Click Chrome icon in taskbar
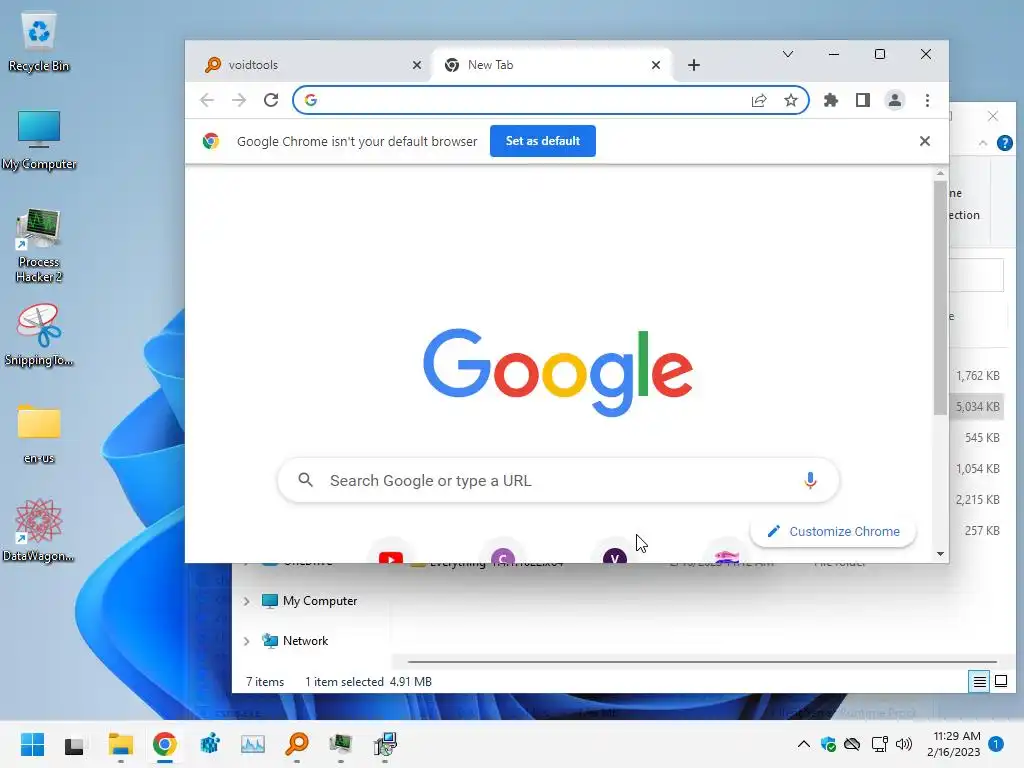The height and width of the screenshot is (768, 1024). coord(165,744)
